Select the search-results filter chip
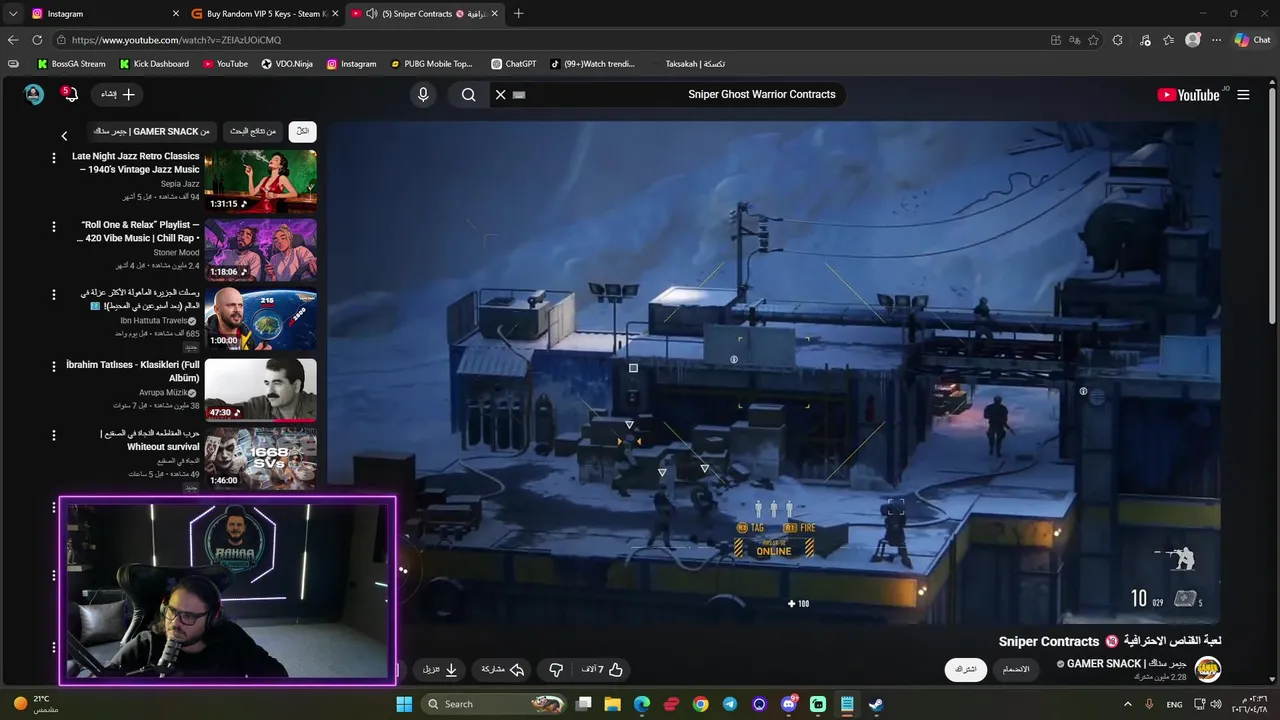 [253, 131]
